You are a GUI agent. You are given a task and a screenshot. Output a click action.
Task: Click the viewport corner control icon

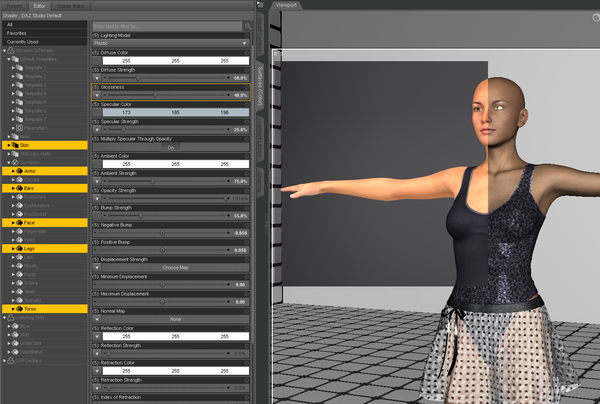point(596,17)
